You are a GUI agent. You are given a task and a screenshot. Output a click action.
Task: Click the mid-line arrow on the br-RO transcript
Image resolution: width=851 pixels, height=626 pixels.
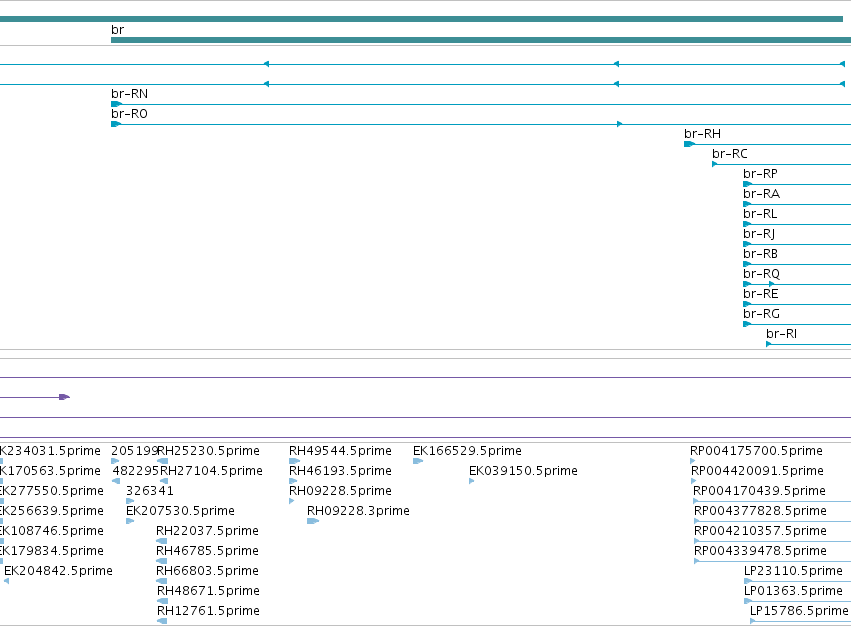[619, 124]
